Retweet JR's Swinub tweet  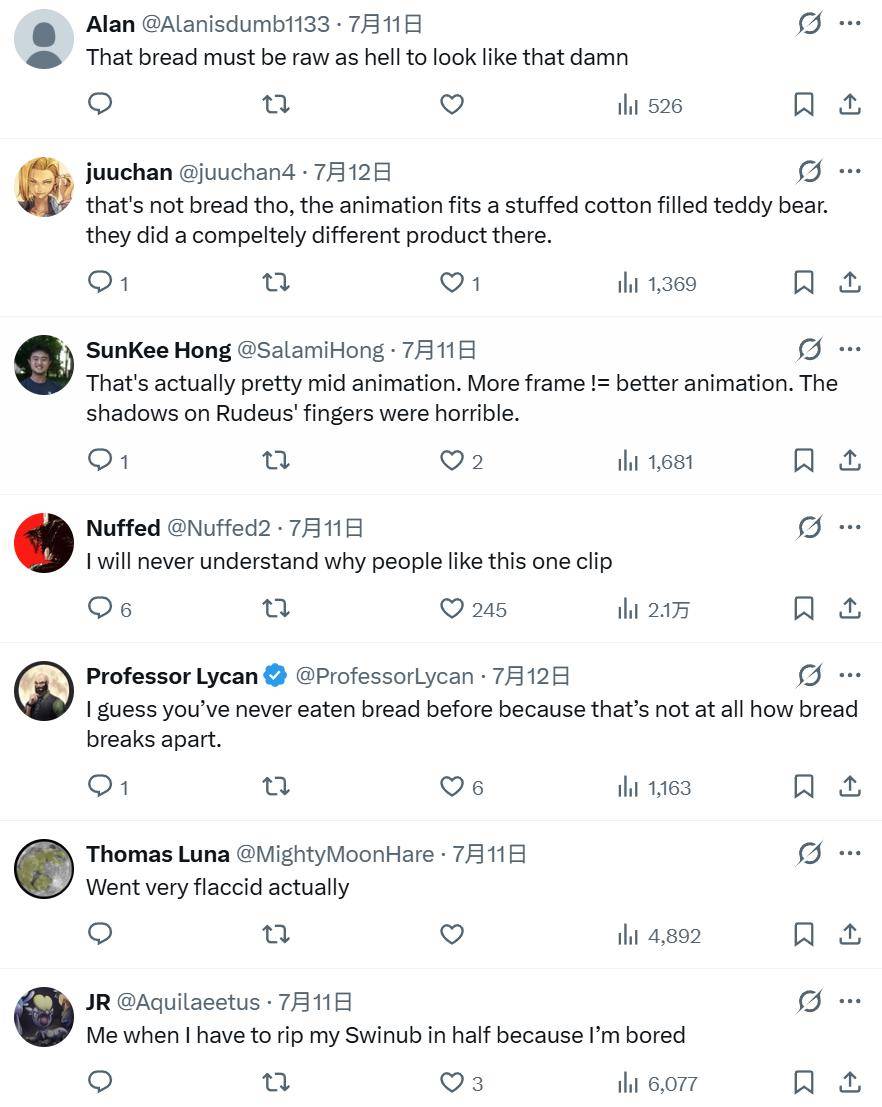tap(276, 1082)
